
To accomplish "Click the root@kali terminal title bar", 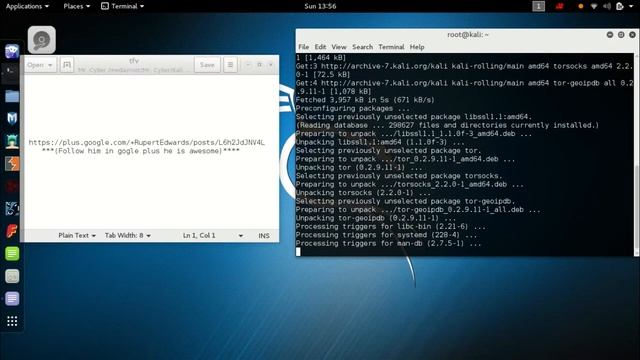I will tap(467, 35).
